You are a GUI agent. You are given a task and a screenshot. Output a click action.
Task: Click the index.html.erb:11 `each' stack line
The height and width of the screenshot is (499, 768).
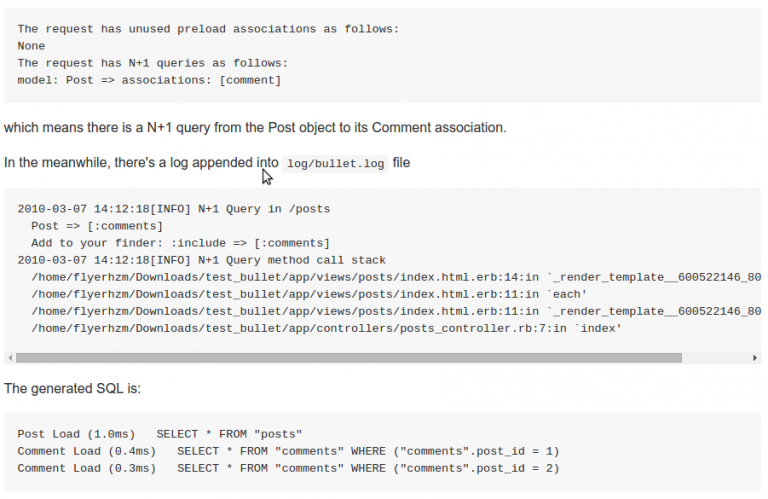click(308, 294)
